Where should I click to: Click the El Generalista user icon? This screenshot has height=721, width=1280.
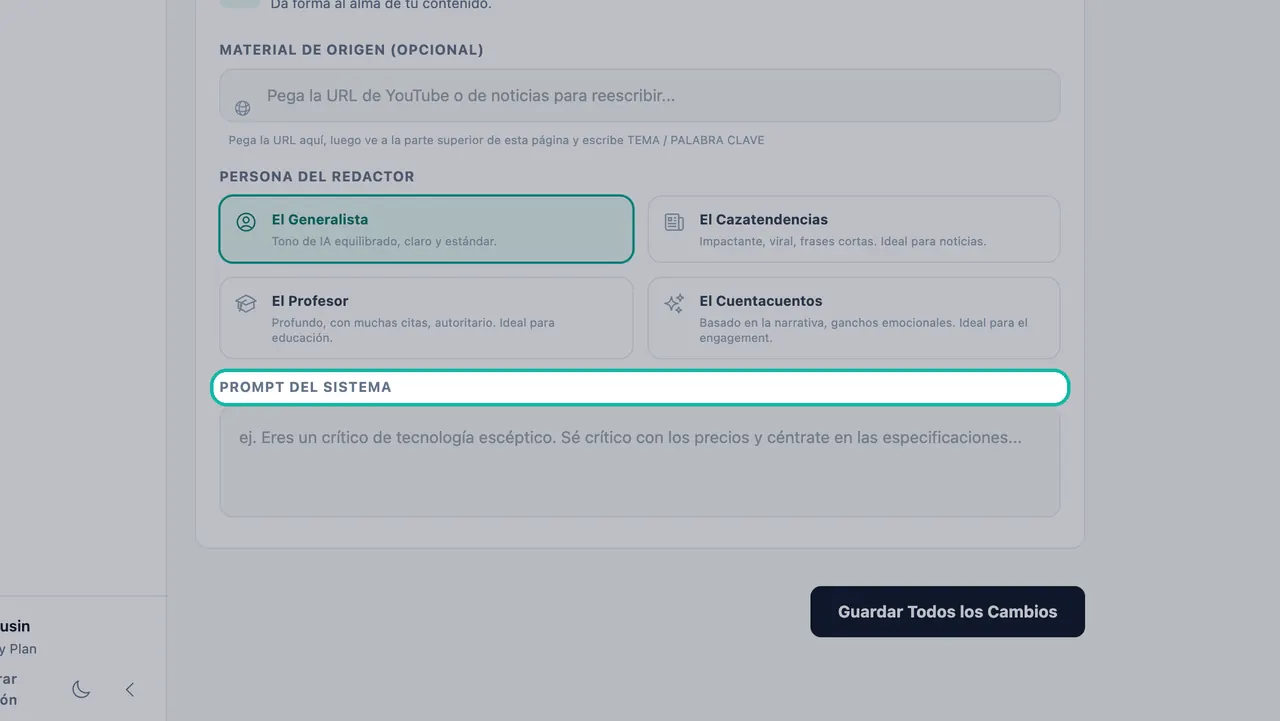[x=246, y=222]
